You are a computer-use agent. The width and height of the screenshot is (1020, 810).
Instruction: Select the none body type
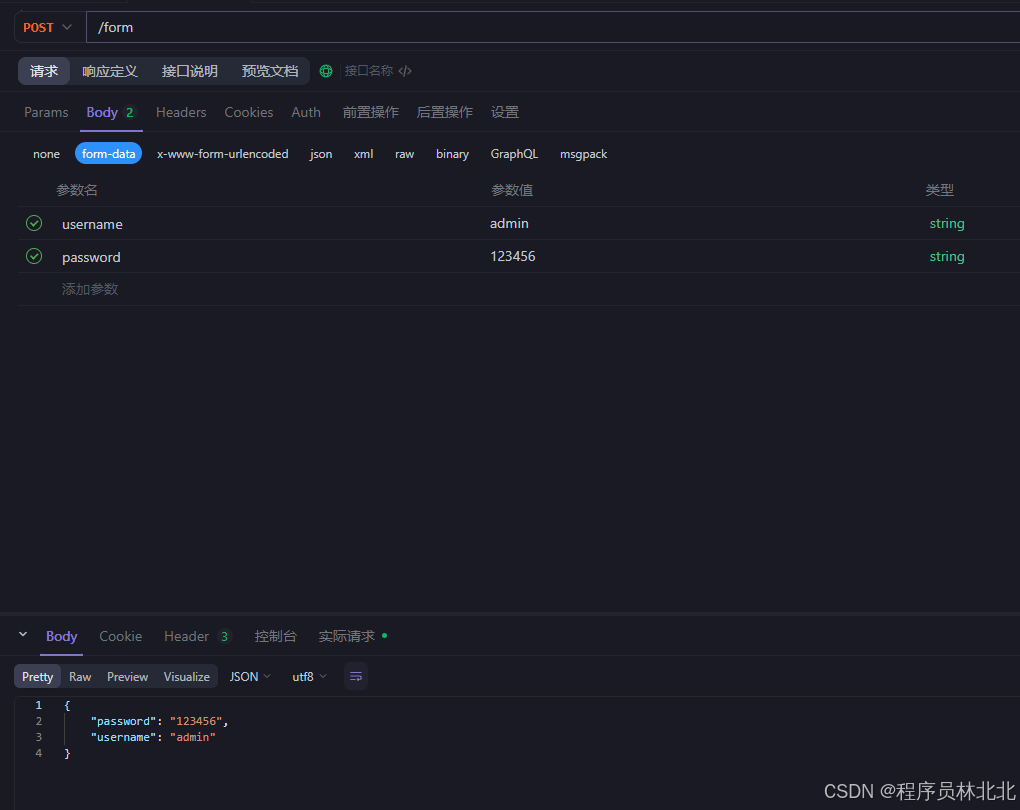[46, 154]
